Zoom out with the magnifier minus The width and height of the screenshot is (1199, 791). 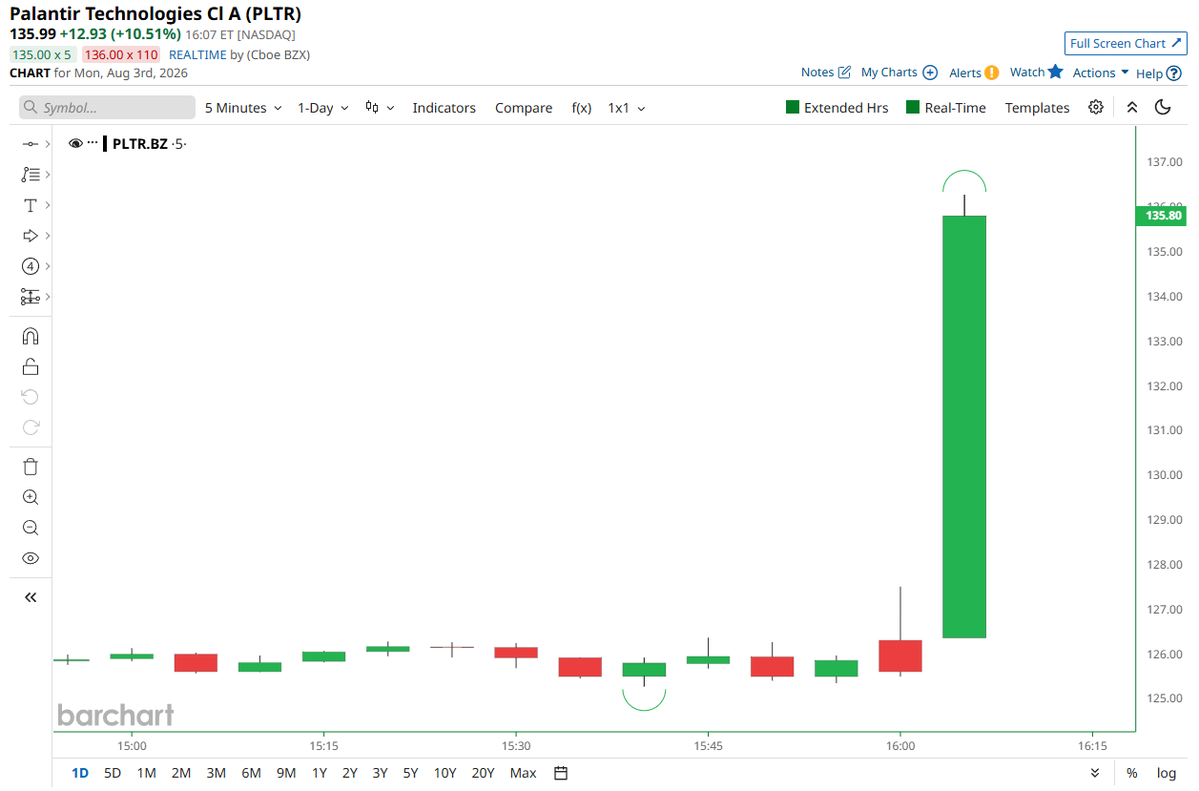click(30, 528)
